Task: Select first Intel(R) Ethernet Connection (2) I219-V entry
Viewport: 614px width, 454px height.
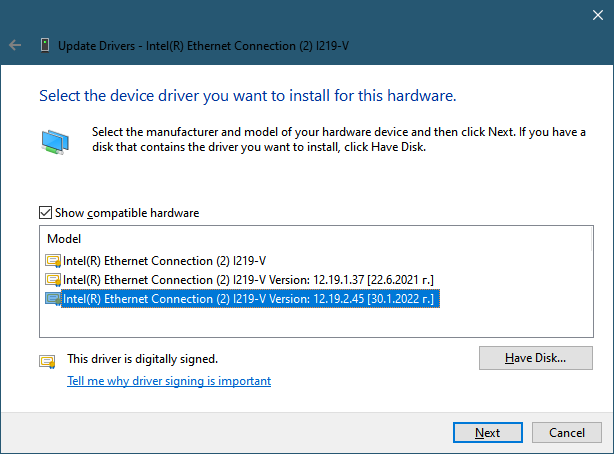Action: pyautogui.click(x=164, y=261)
